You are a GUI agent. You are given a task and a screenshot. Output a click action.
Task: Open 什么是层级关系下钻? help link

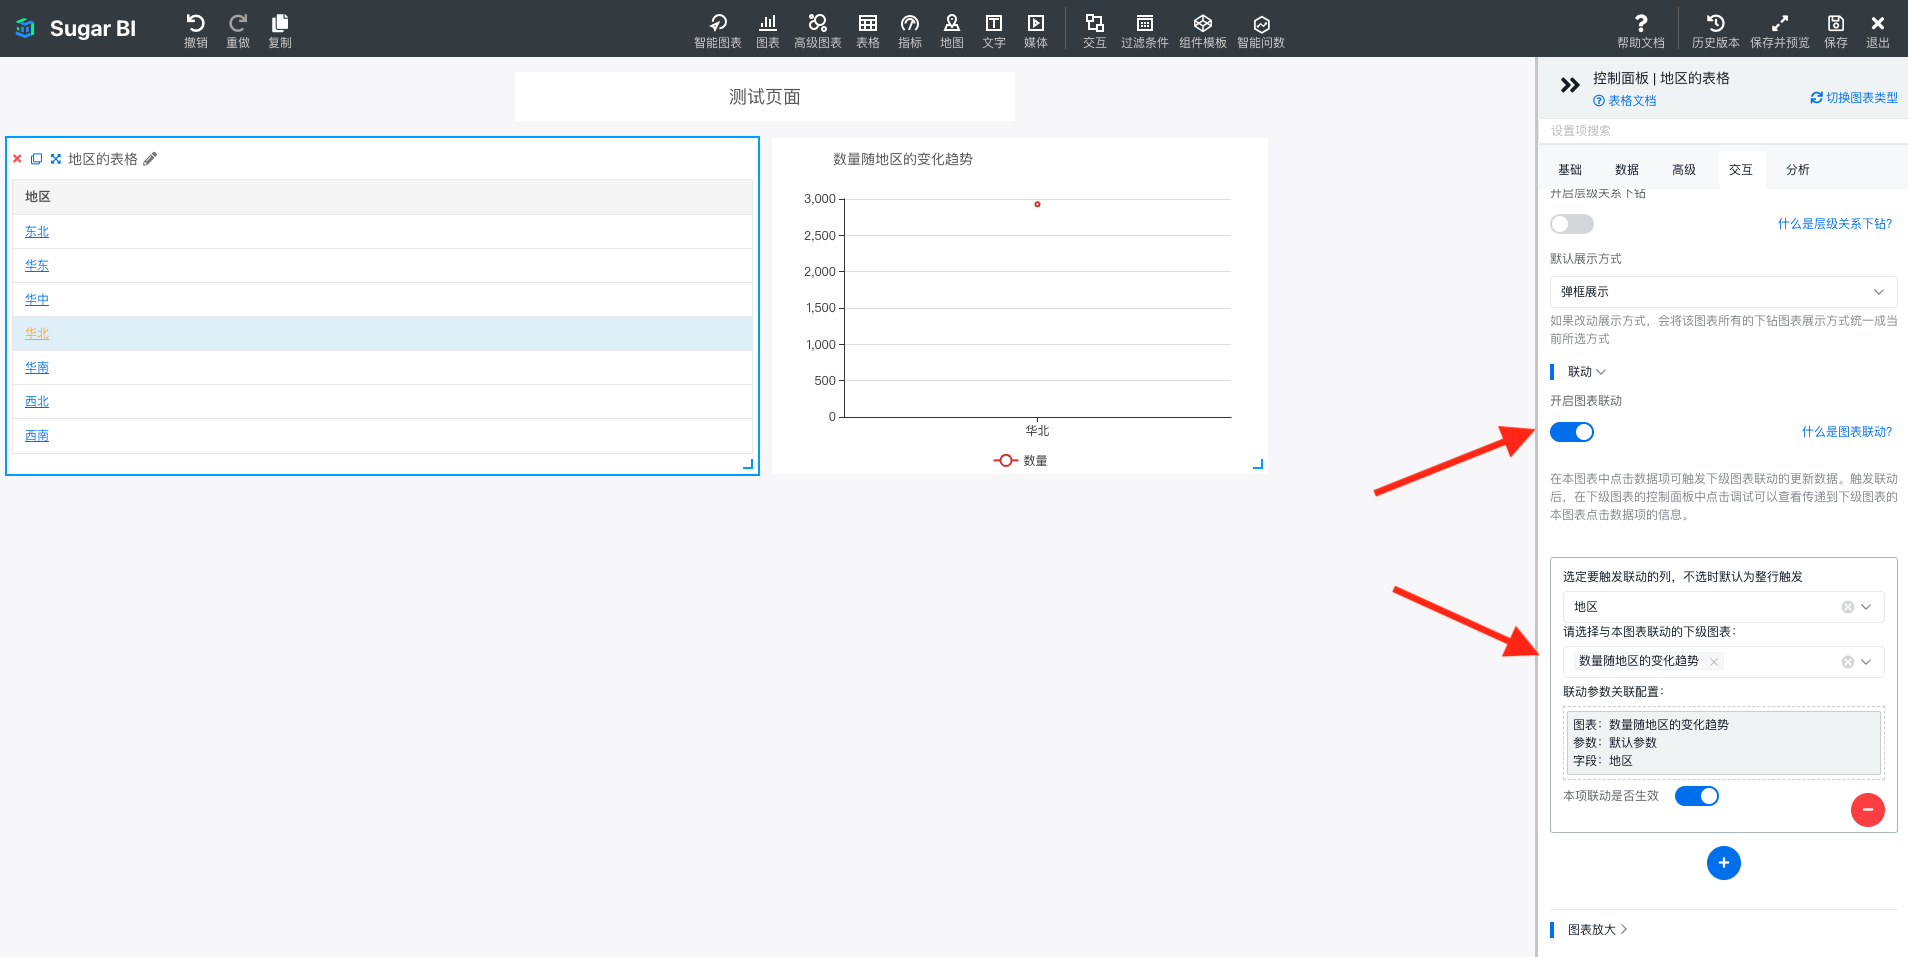(1835, 224)
